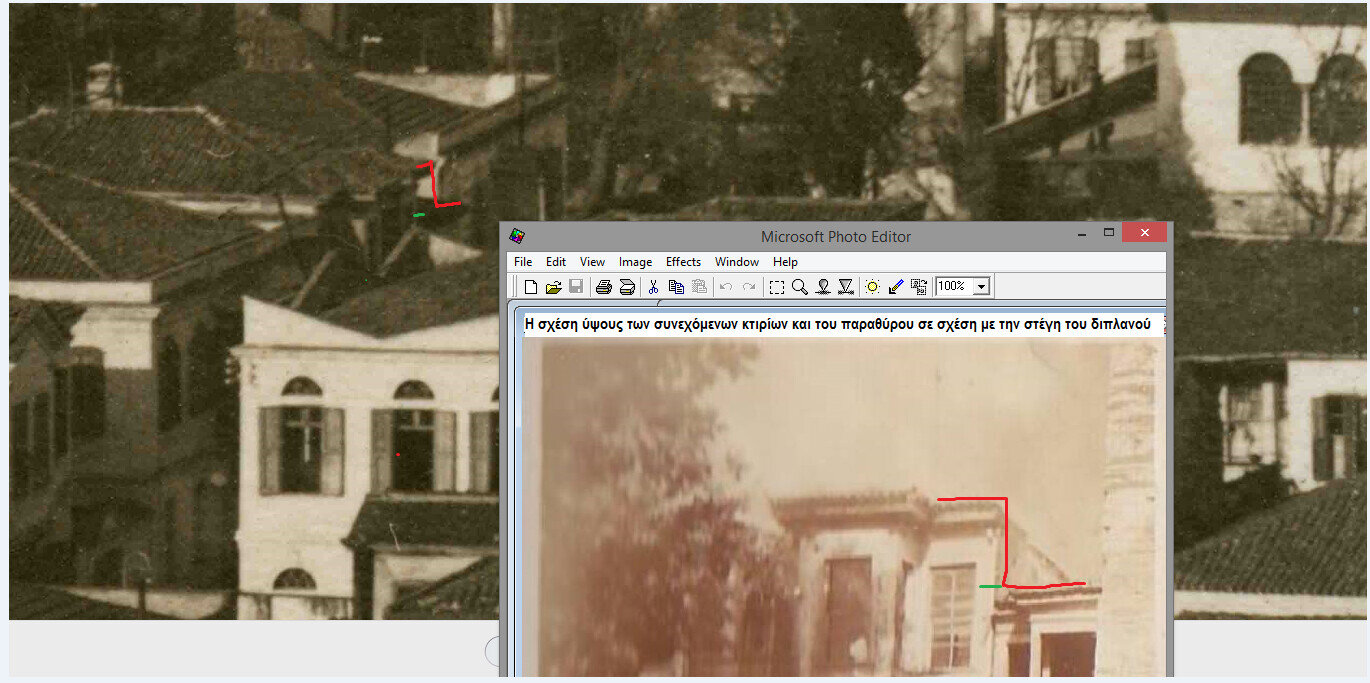Image resolution: width=1370 pixels, height=683 pixels.
Task: Select the Smudge tool icon
Action: click(822, 287)
